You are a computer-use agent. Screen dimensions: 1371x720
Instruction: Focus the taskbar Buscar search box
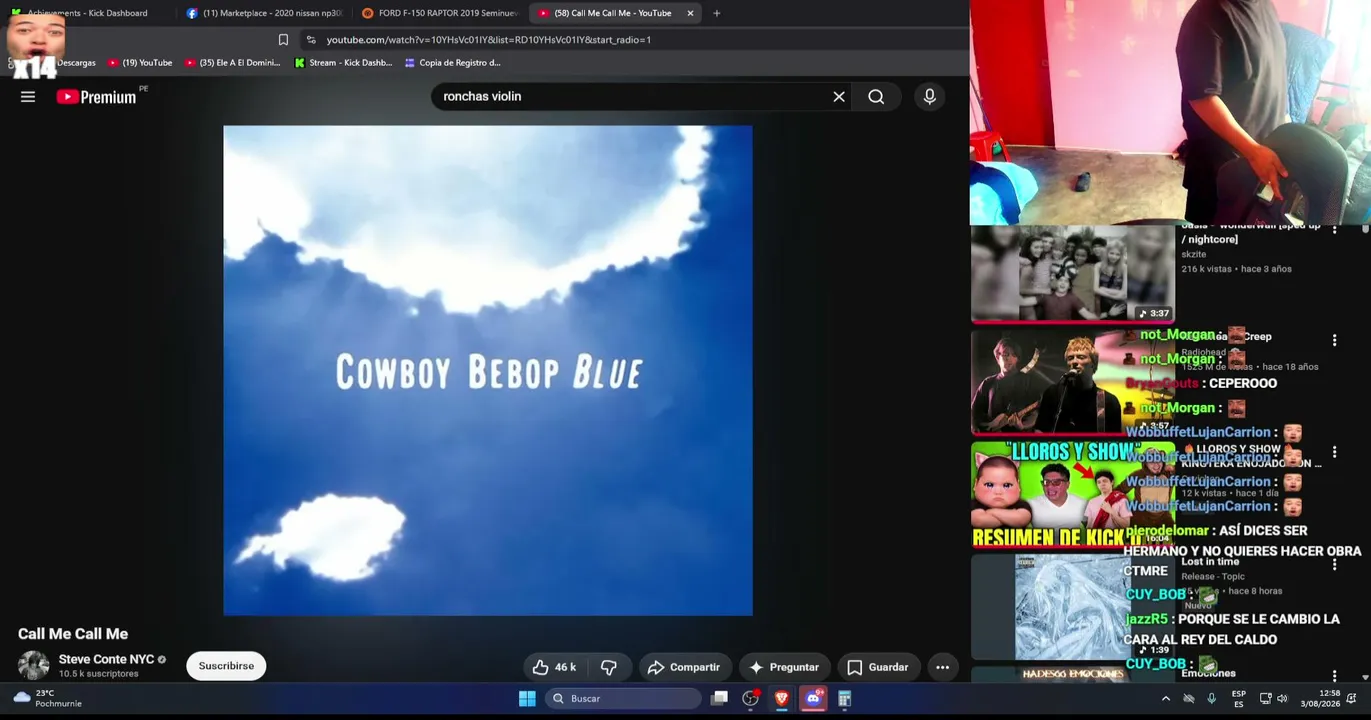pos(625,699)
